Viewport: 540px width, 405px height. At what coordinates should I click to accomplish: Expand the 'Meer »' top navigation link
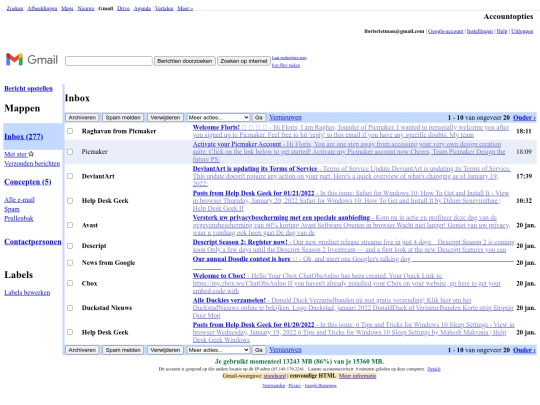(185, 8)
